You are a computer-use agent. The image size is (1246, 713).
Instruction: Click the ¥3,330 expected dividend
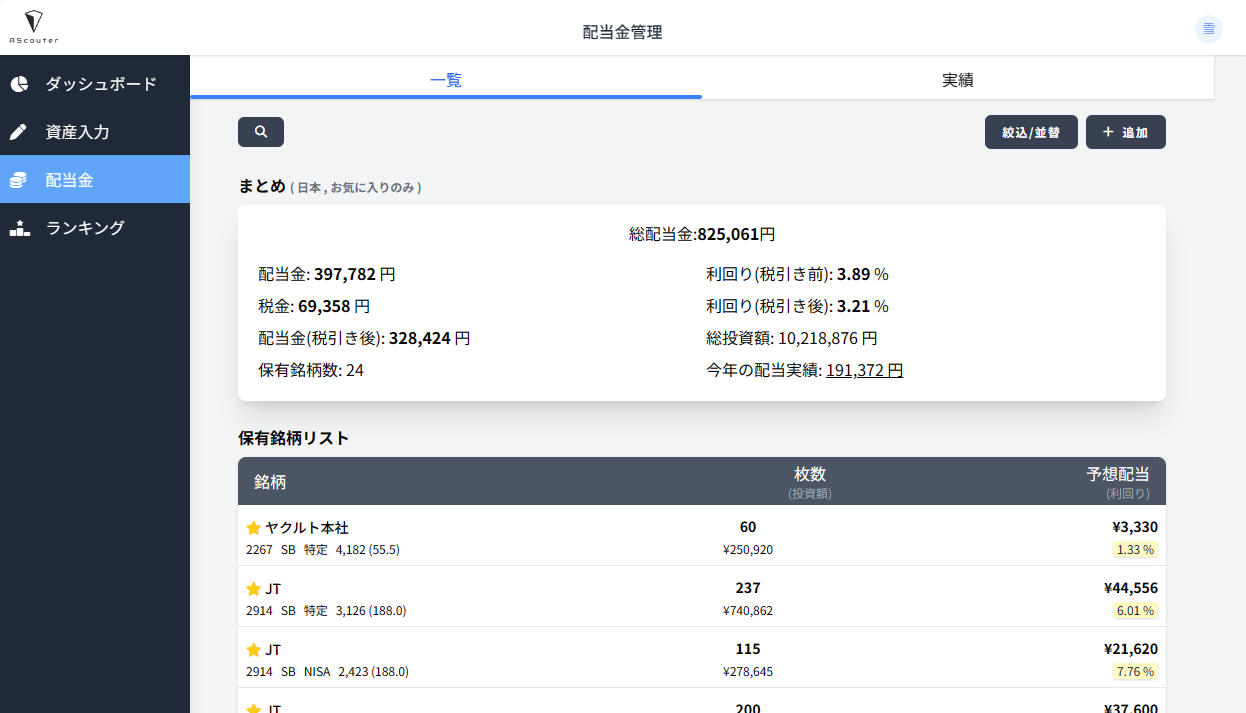(1135, 527)
